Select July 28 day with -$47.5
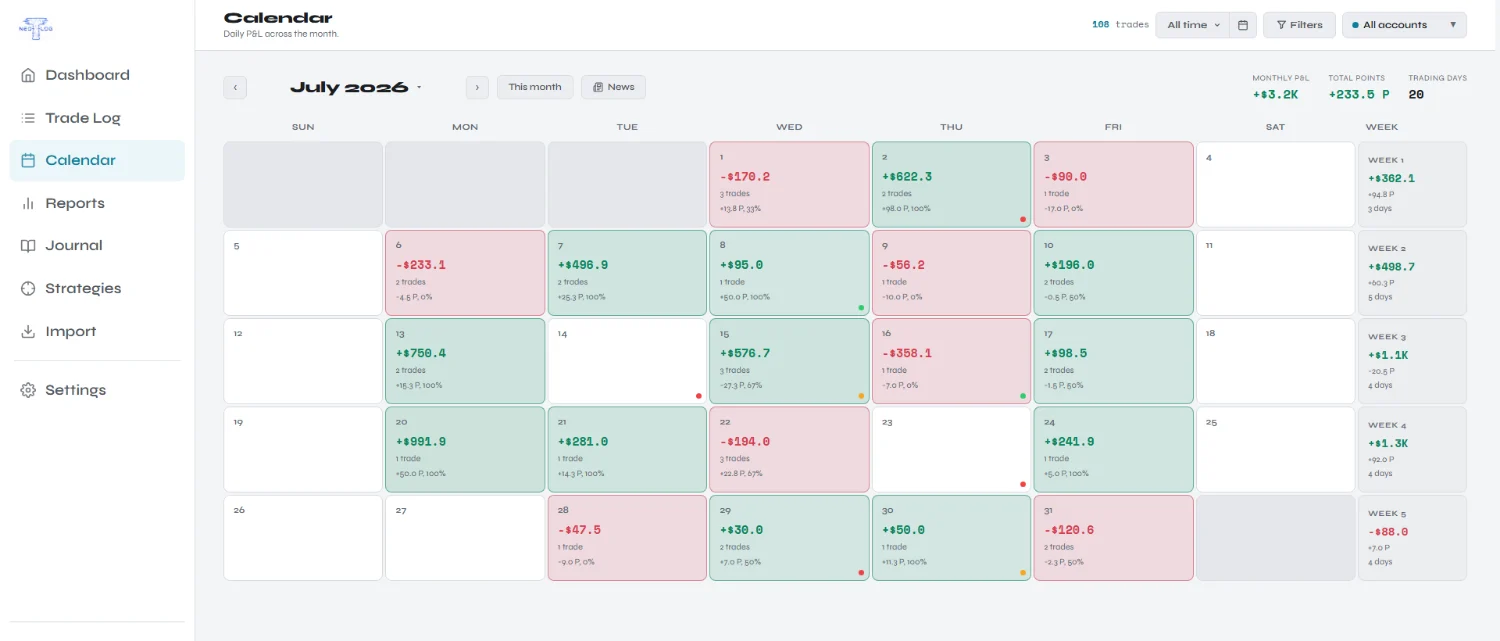 click(x=627, y=538)
